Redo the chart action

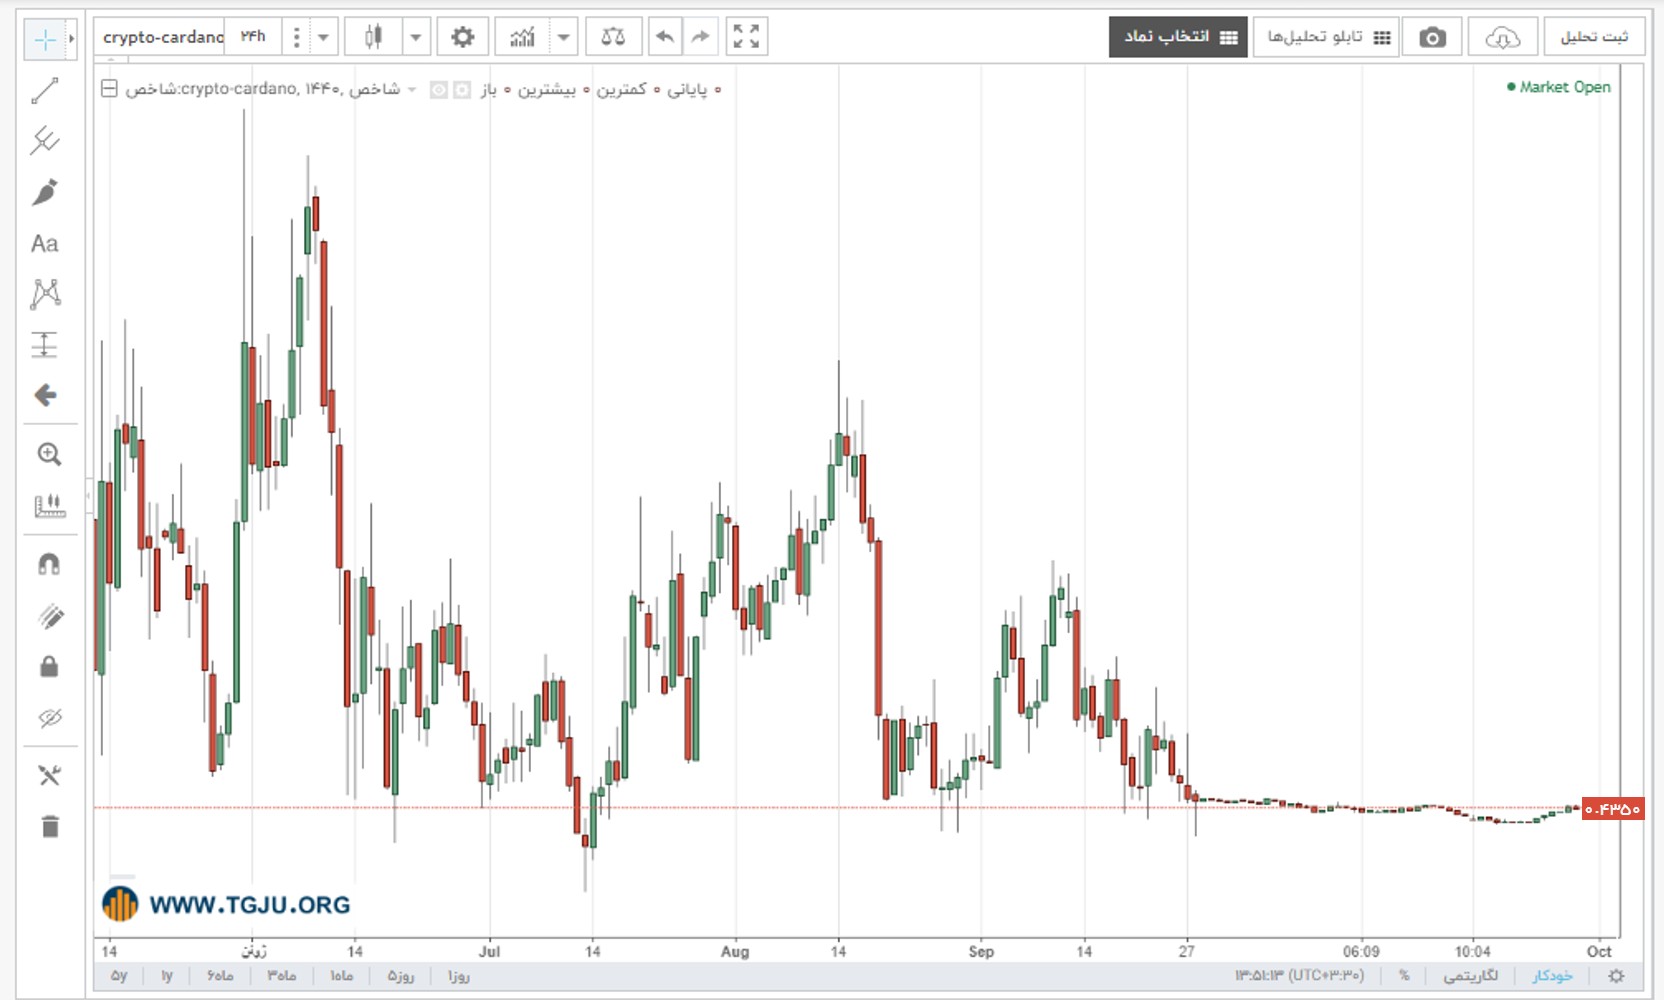point(701,37)
